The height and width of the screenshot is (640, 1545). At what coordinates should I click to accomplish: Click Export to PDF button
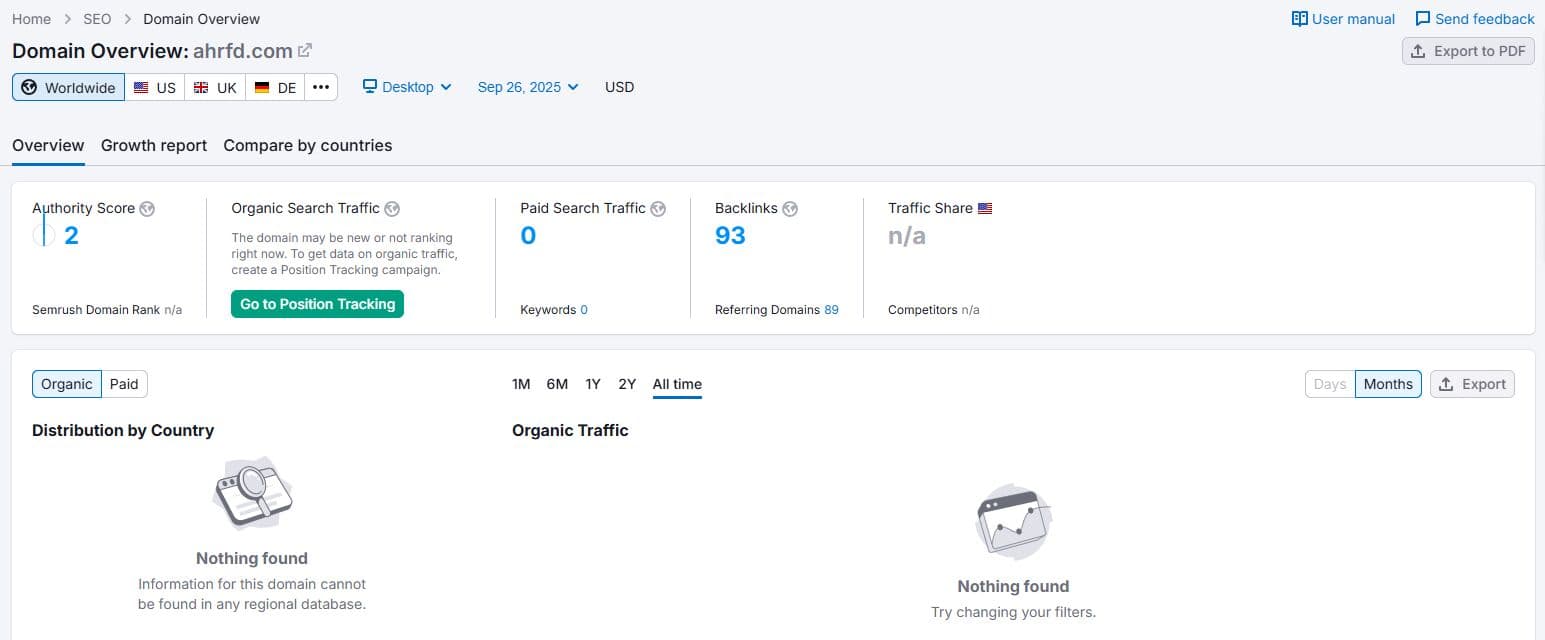point(1468,51)
